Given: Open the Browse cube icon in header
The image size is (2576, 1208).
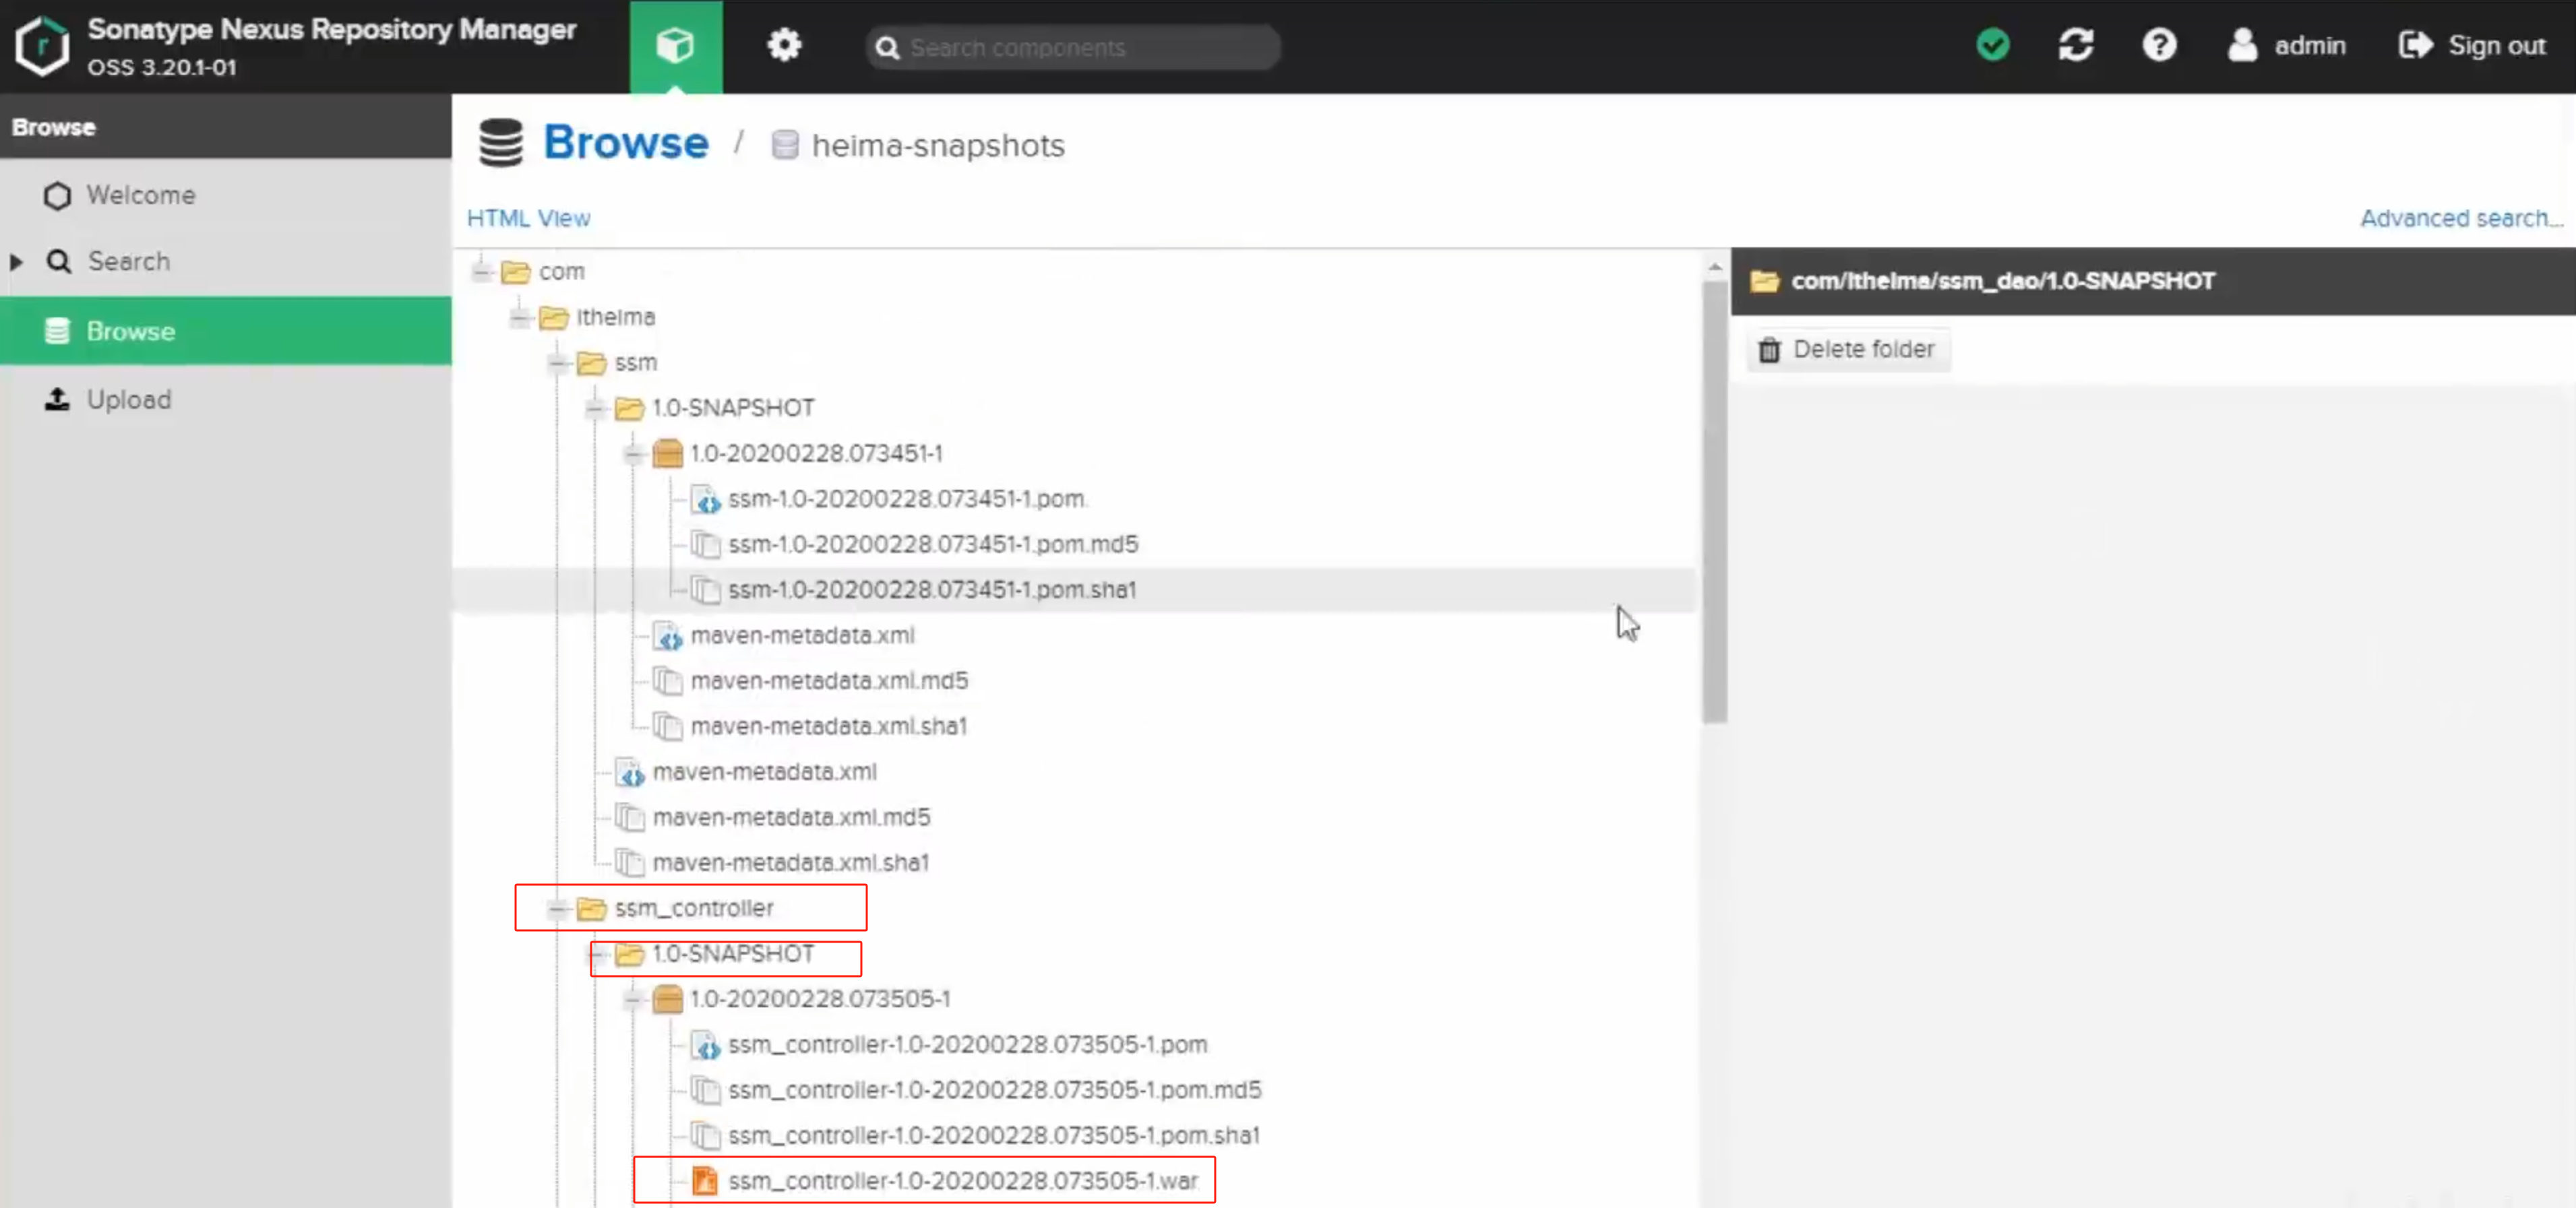Looking at the screenshot, I should coord(675,46).
